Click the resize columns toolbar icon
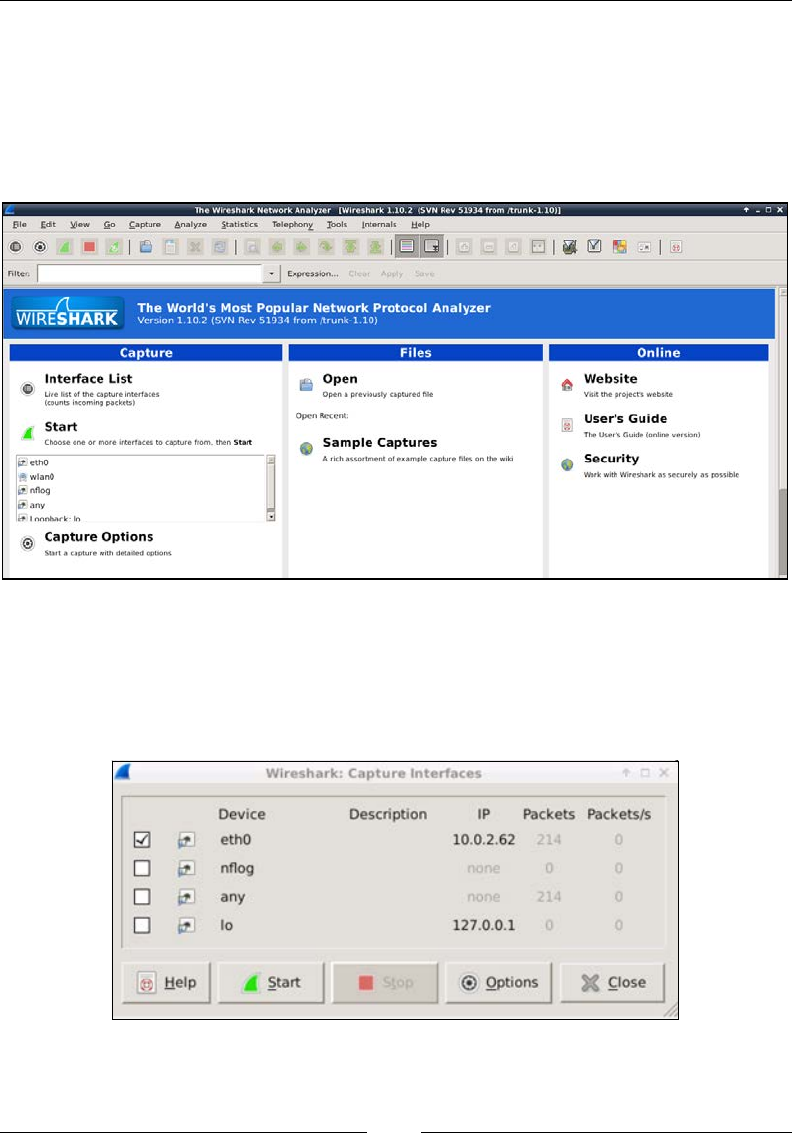 point(538,247)
